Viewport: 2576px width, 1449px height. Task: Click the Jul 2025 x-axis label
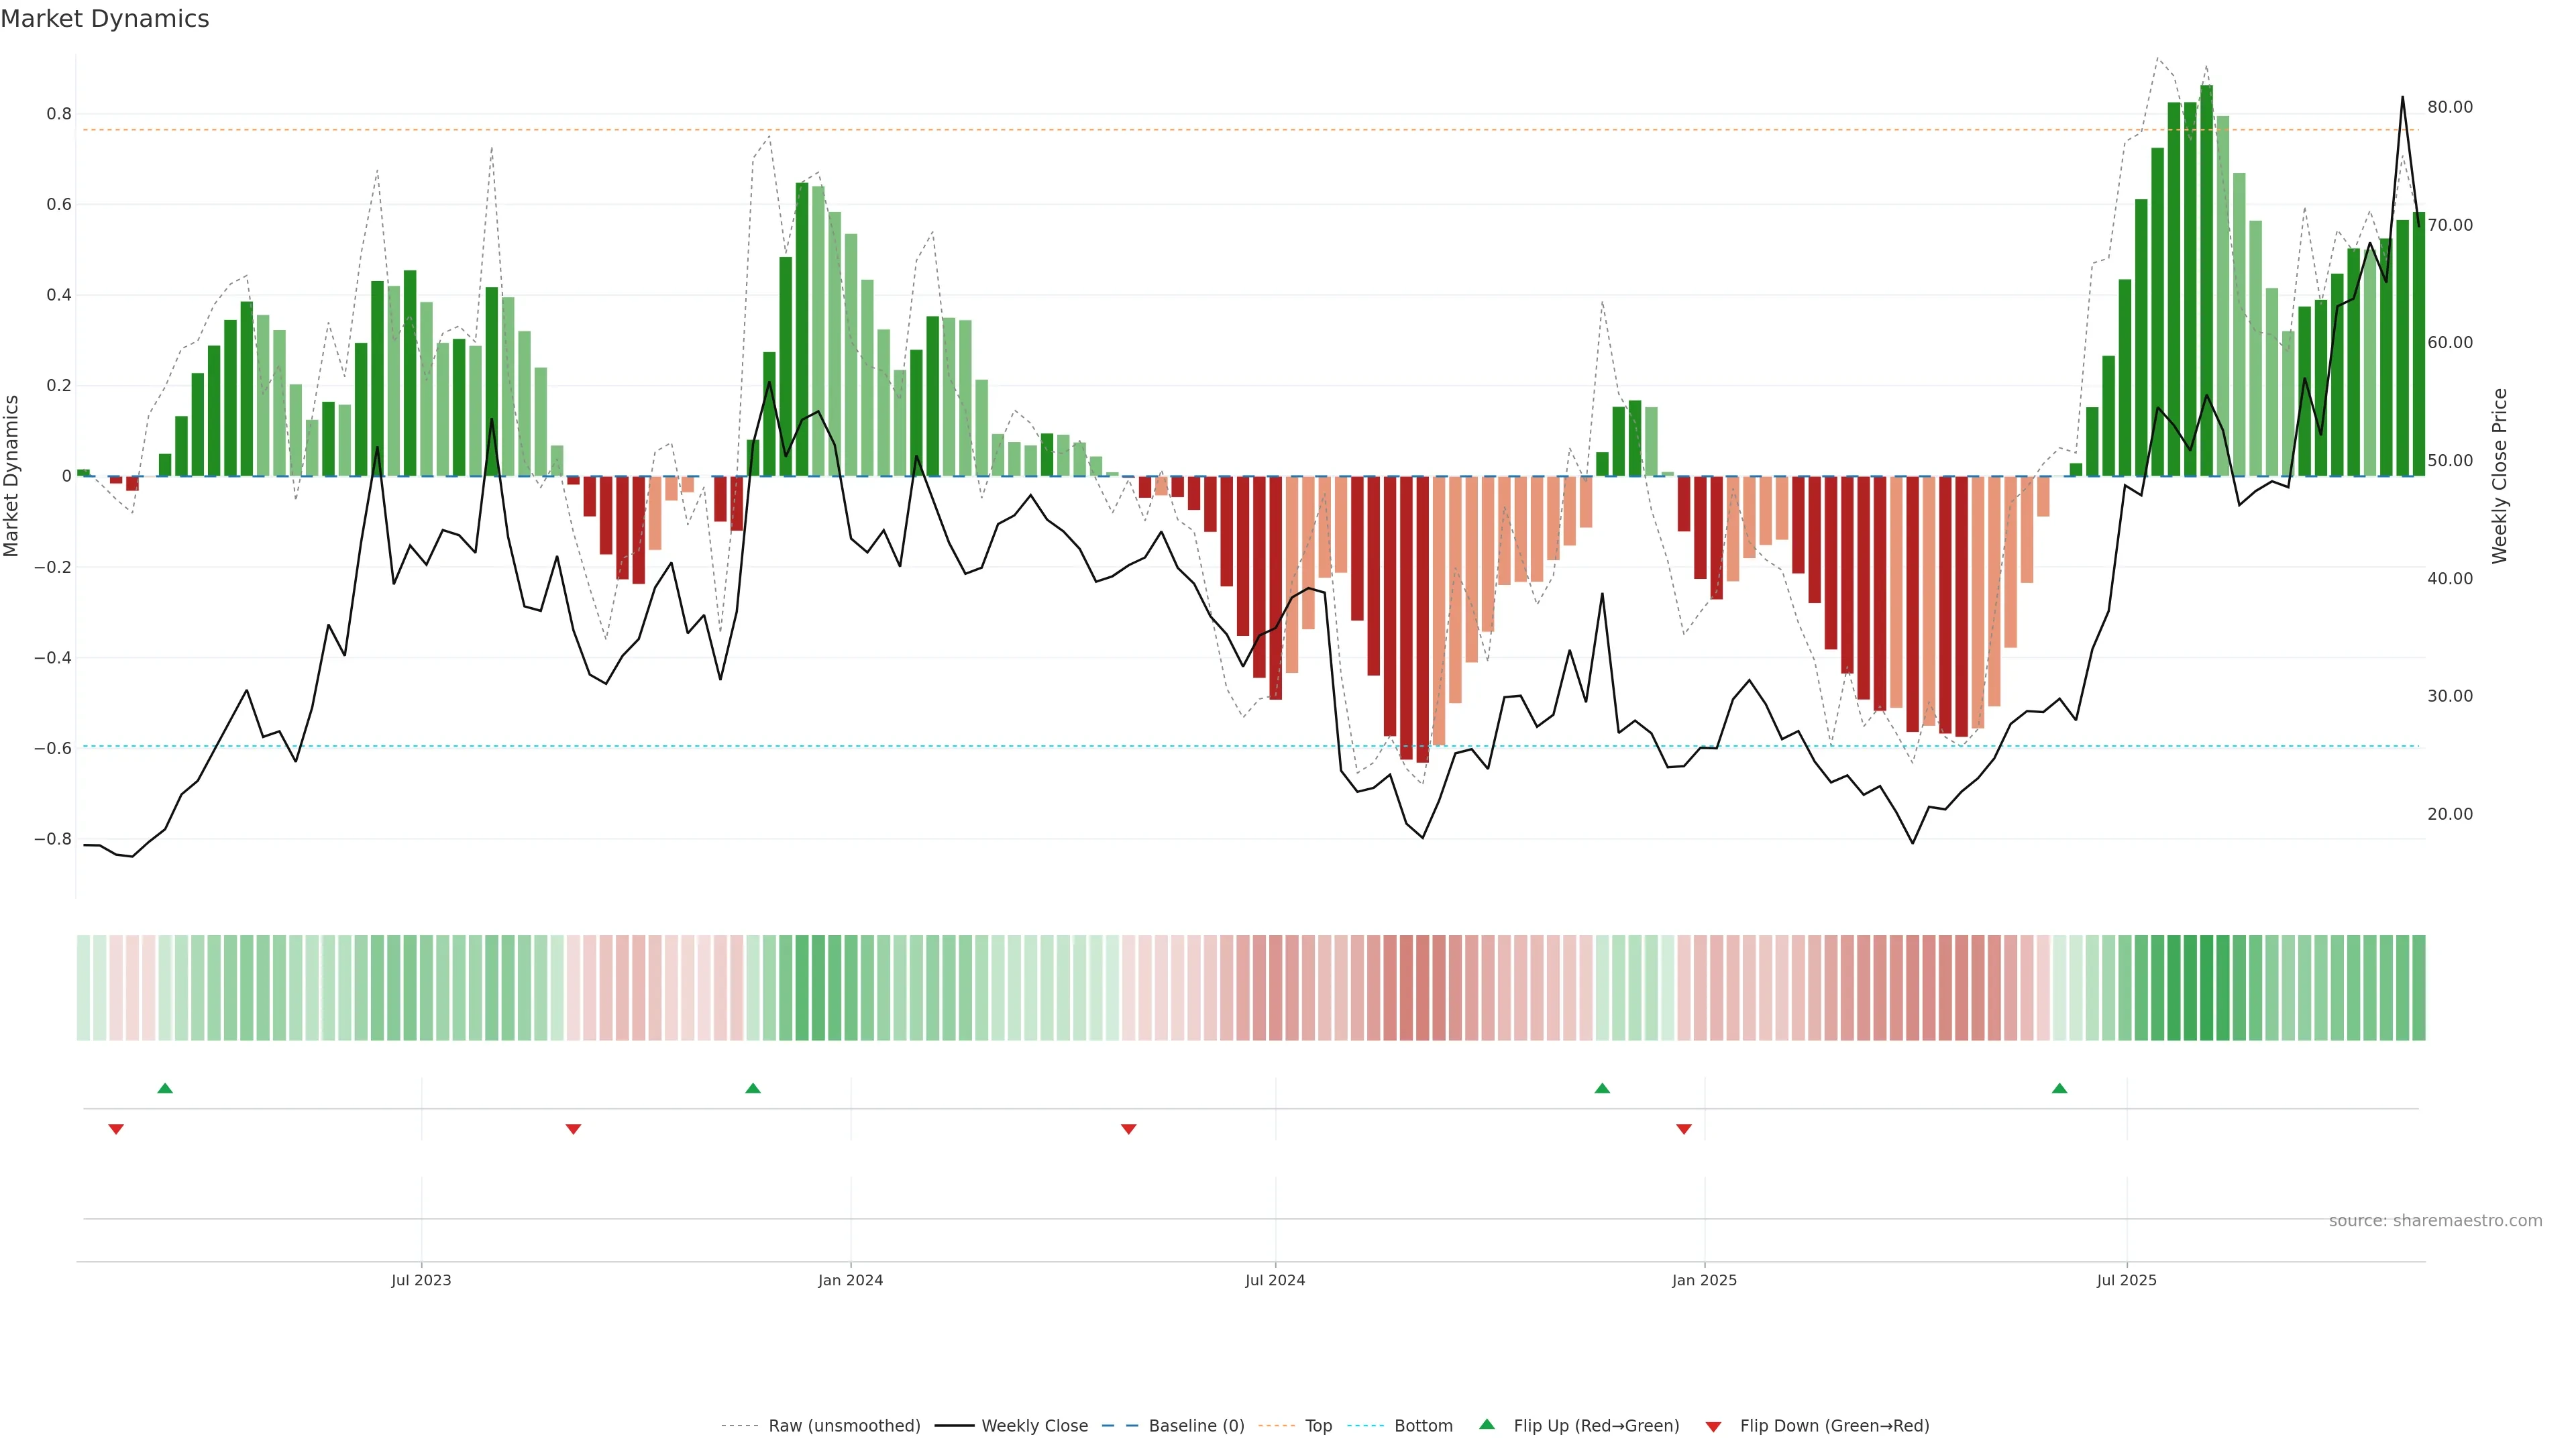[2126, 1280]
